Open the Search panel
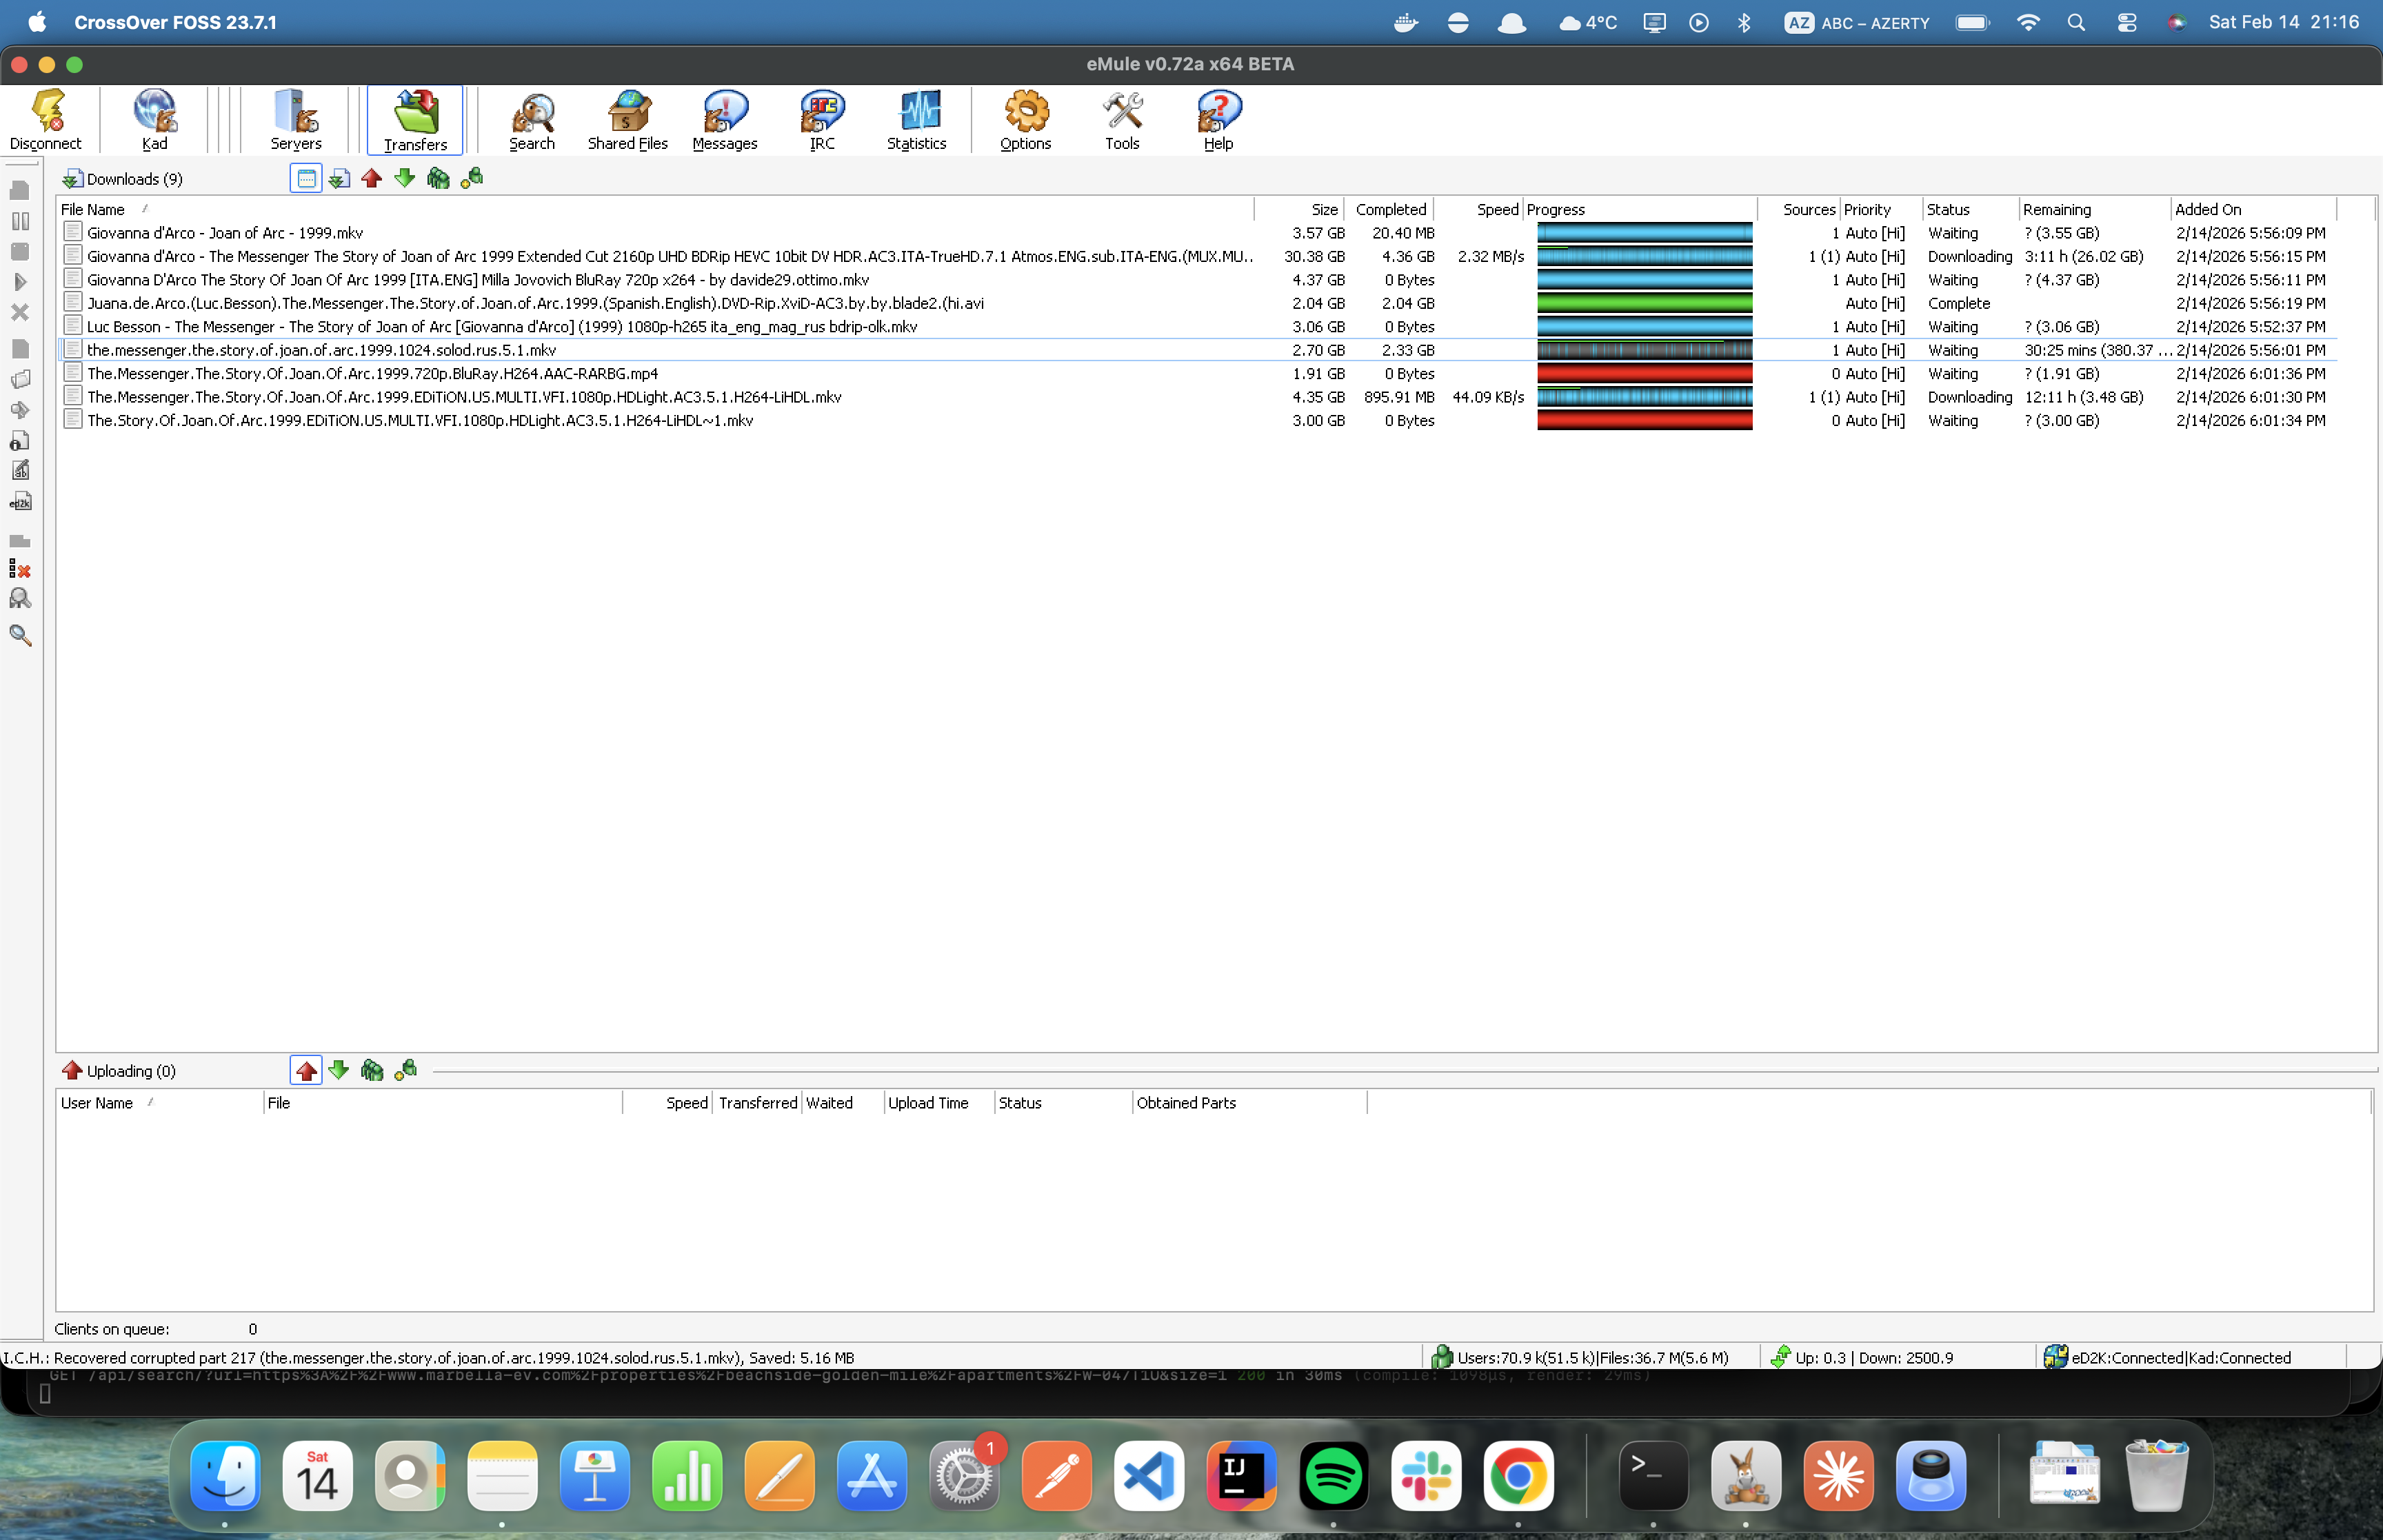 point(531,119)
